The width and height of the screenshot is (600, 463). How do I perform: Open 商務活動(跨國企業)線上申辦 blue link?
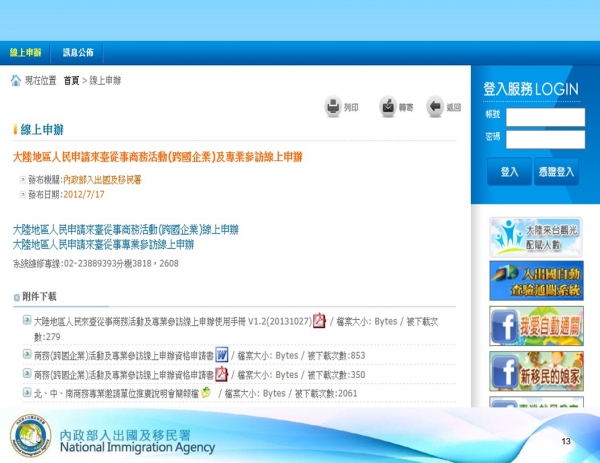(125, 230)
